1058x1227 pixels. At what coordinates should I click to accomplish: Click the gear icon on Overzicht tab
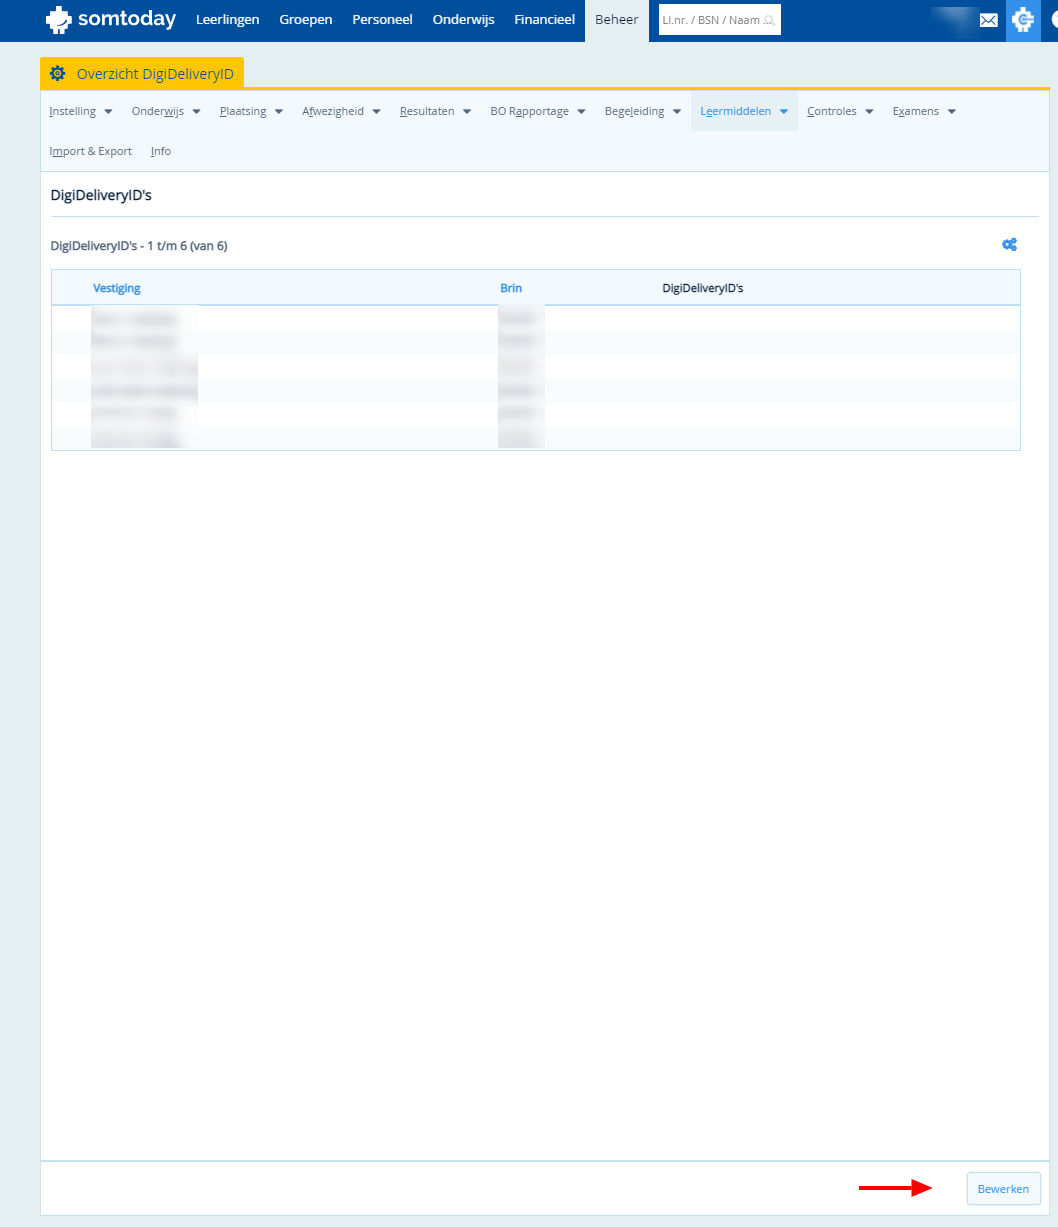[x=57, y=73]
